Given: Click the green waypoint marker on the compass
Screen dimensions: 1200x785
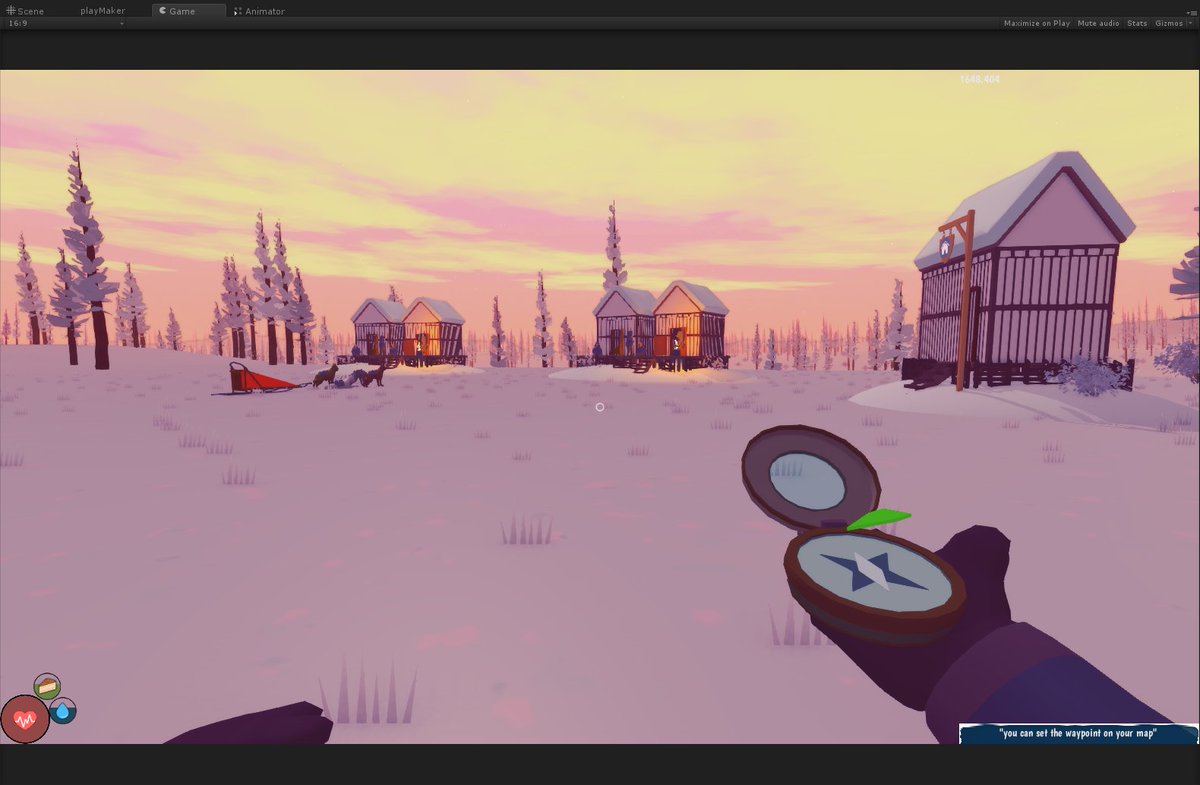Looking at the screenshot, I should (x=878, y=520).
